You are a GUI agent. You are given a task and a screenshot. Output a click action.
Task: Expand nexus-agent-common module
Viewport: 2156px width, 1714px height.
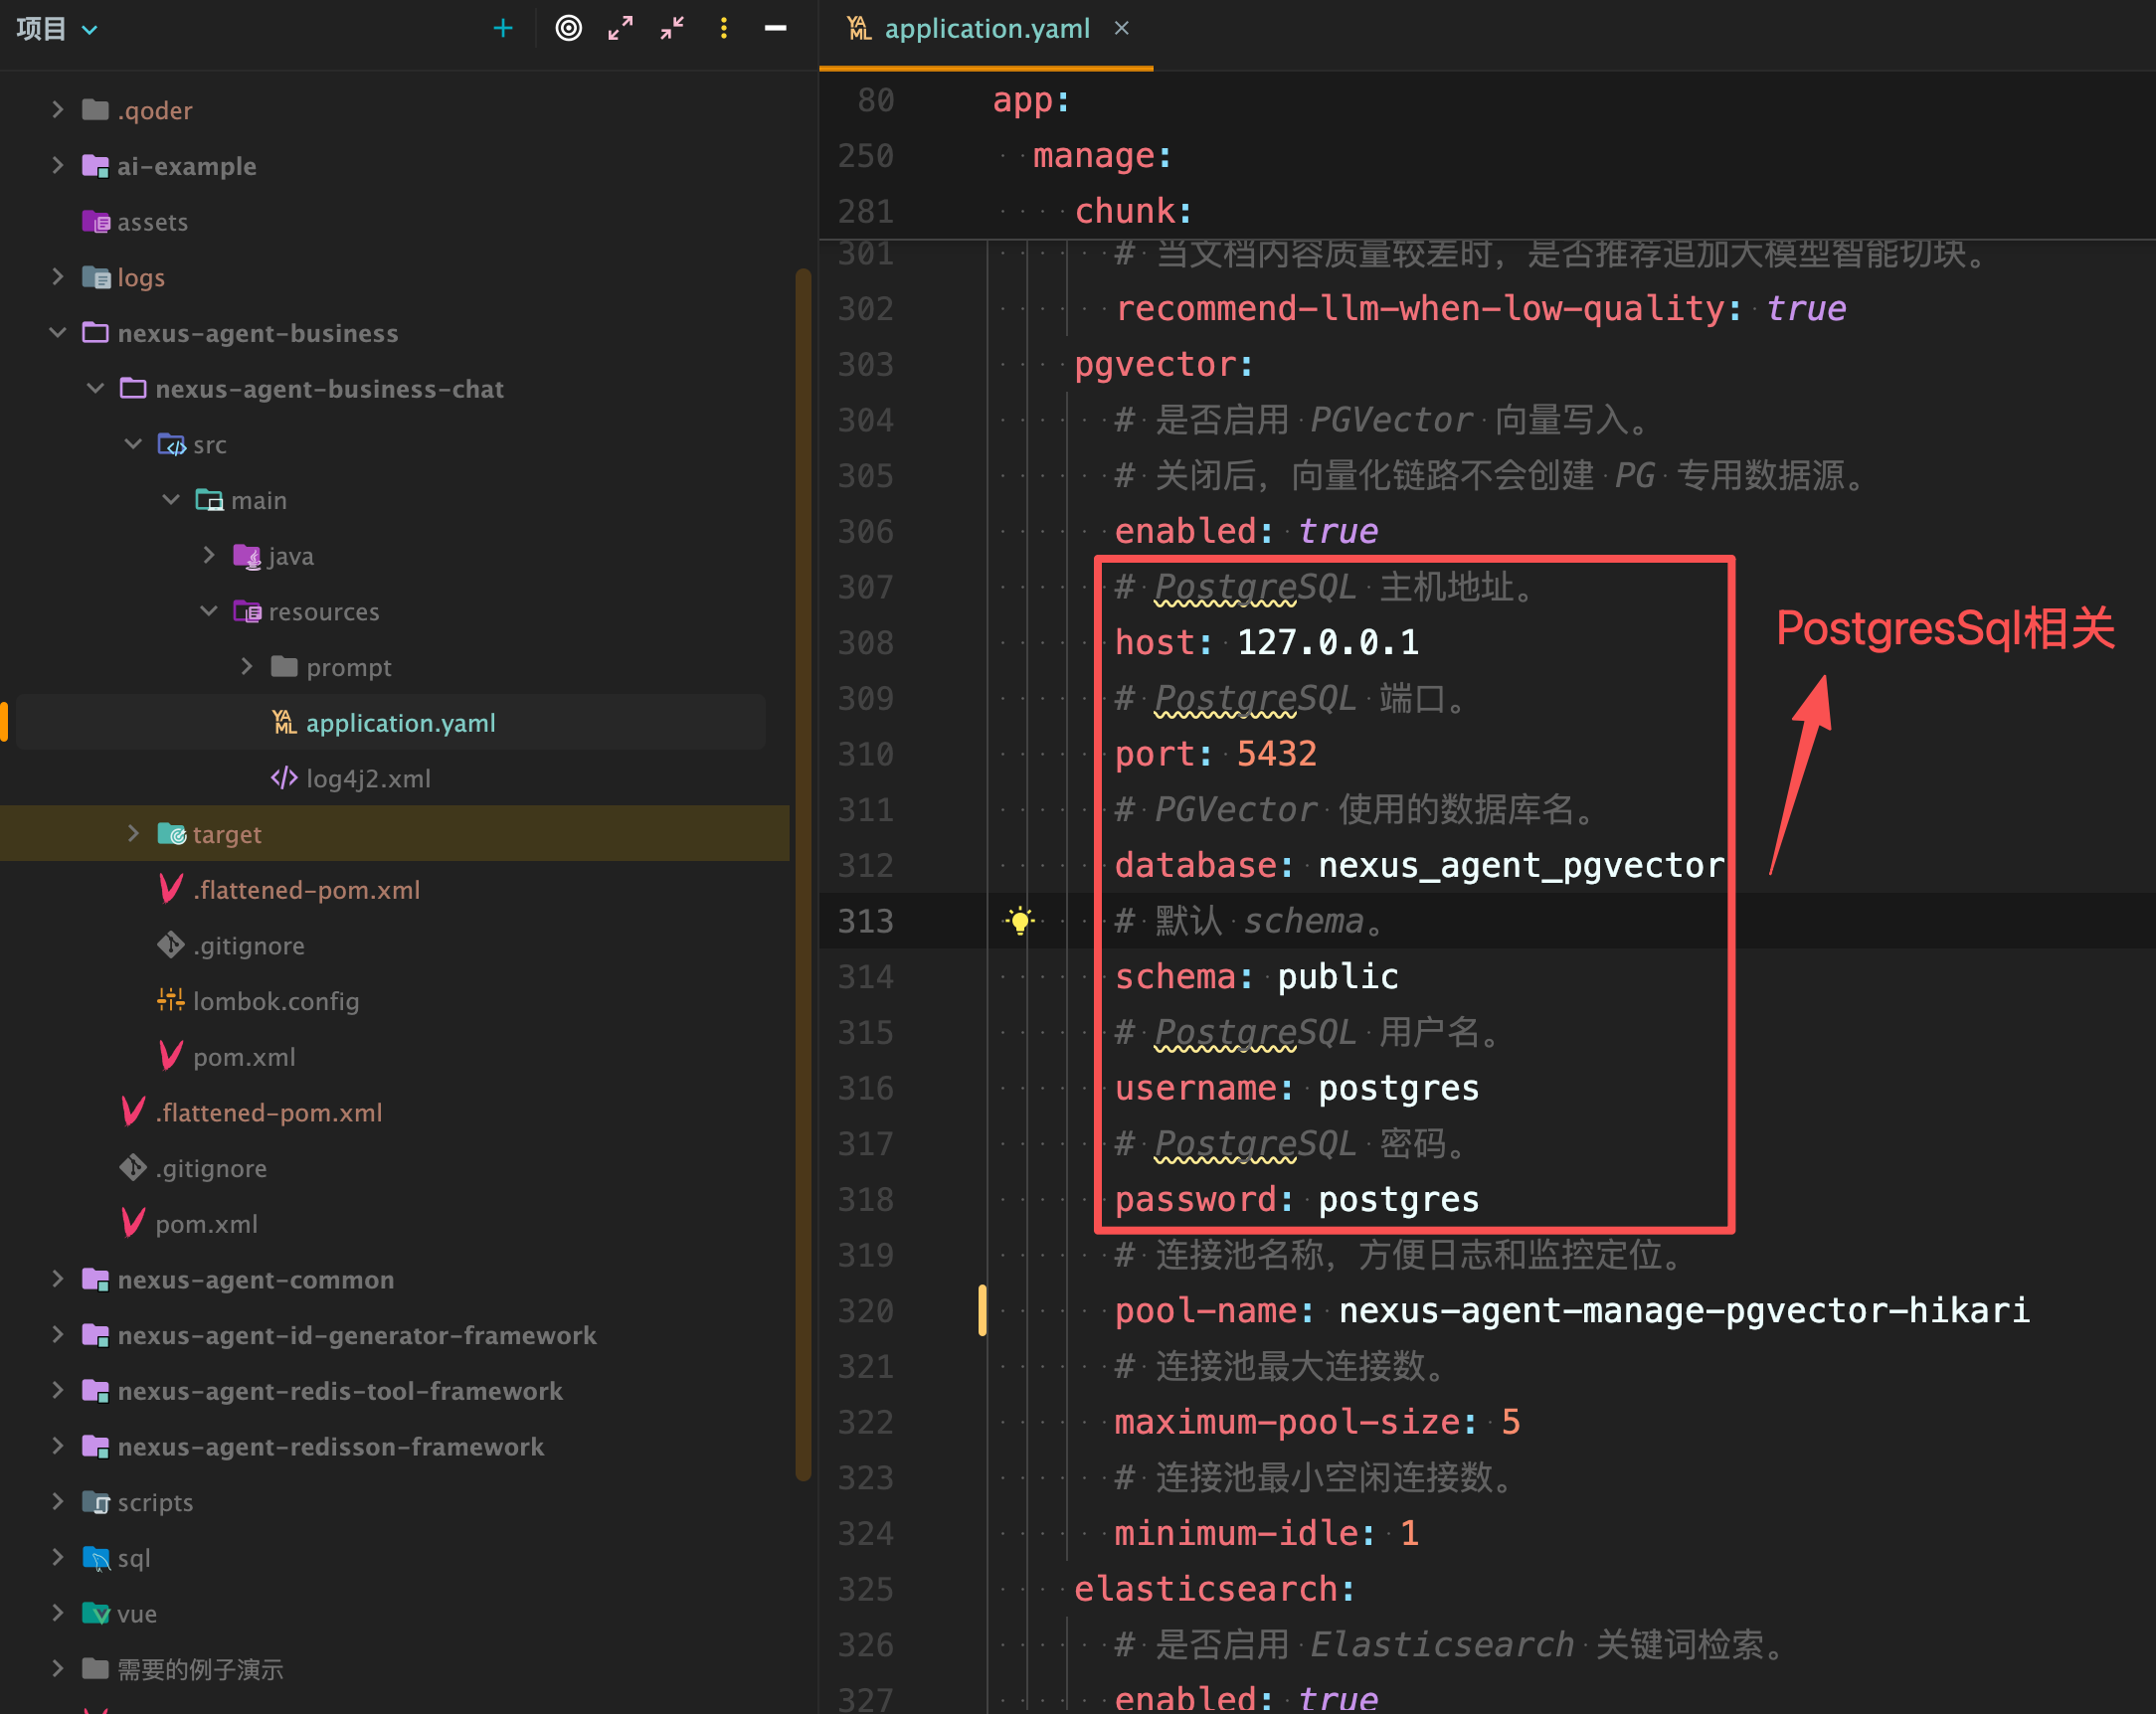[x=57, y=1279]
